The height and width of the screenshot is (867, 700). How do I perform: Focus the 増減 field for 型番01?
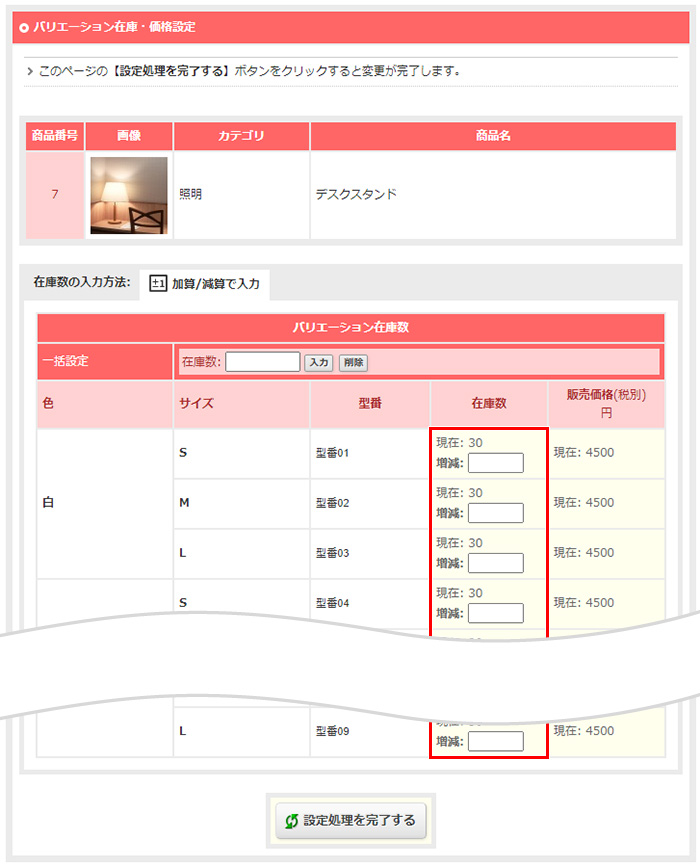pos(495,463)
